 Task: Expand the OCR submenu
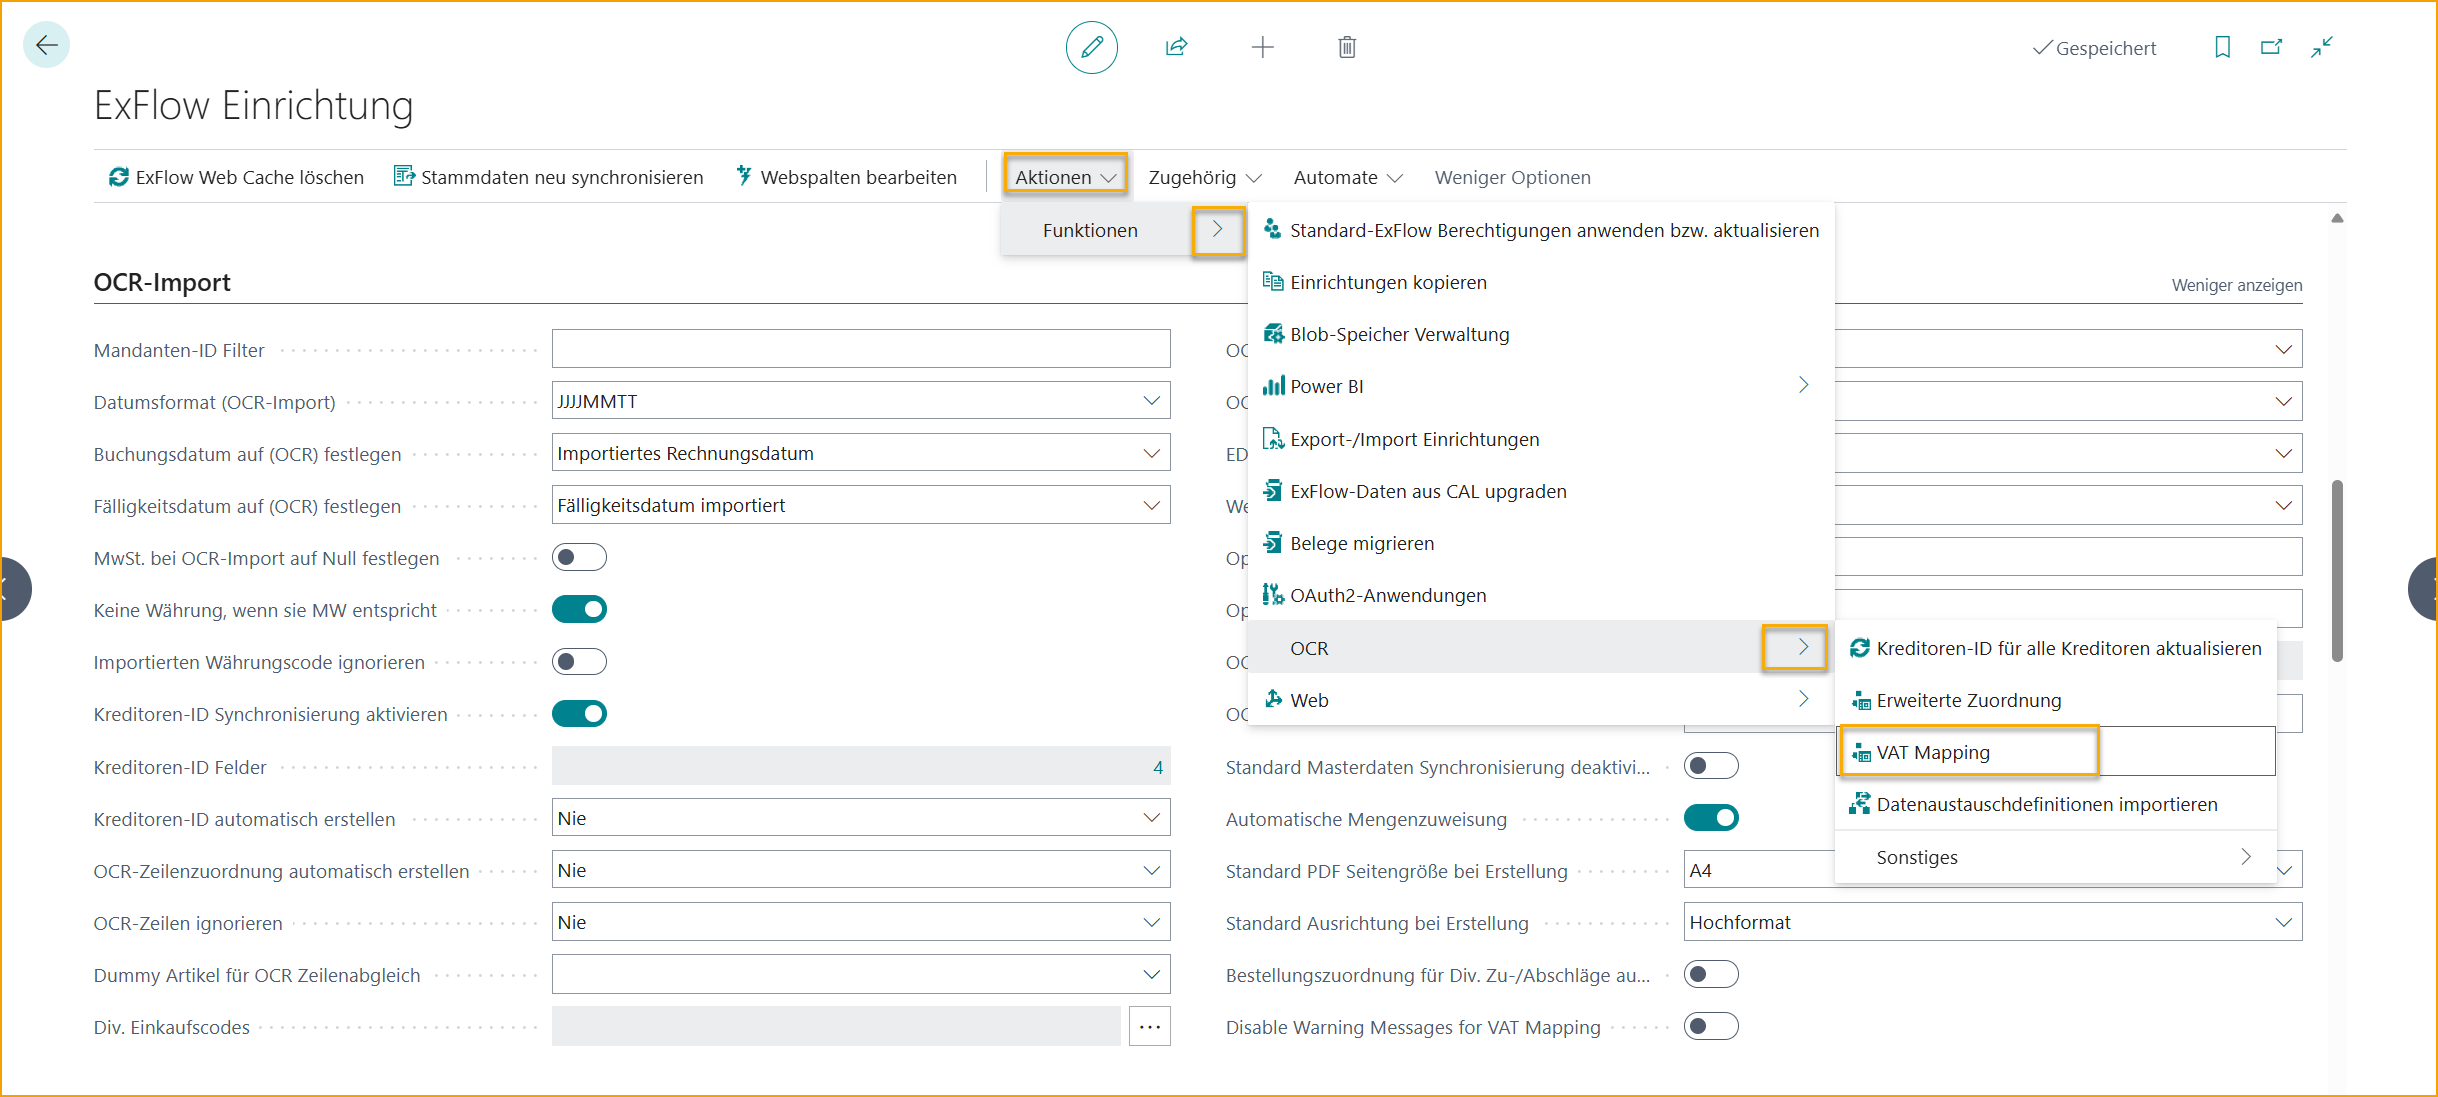1541,648
